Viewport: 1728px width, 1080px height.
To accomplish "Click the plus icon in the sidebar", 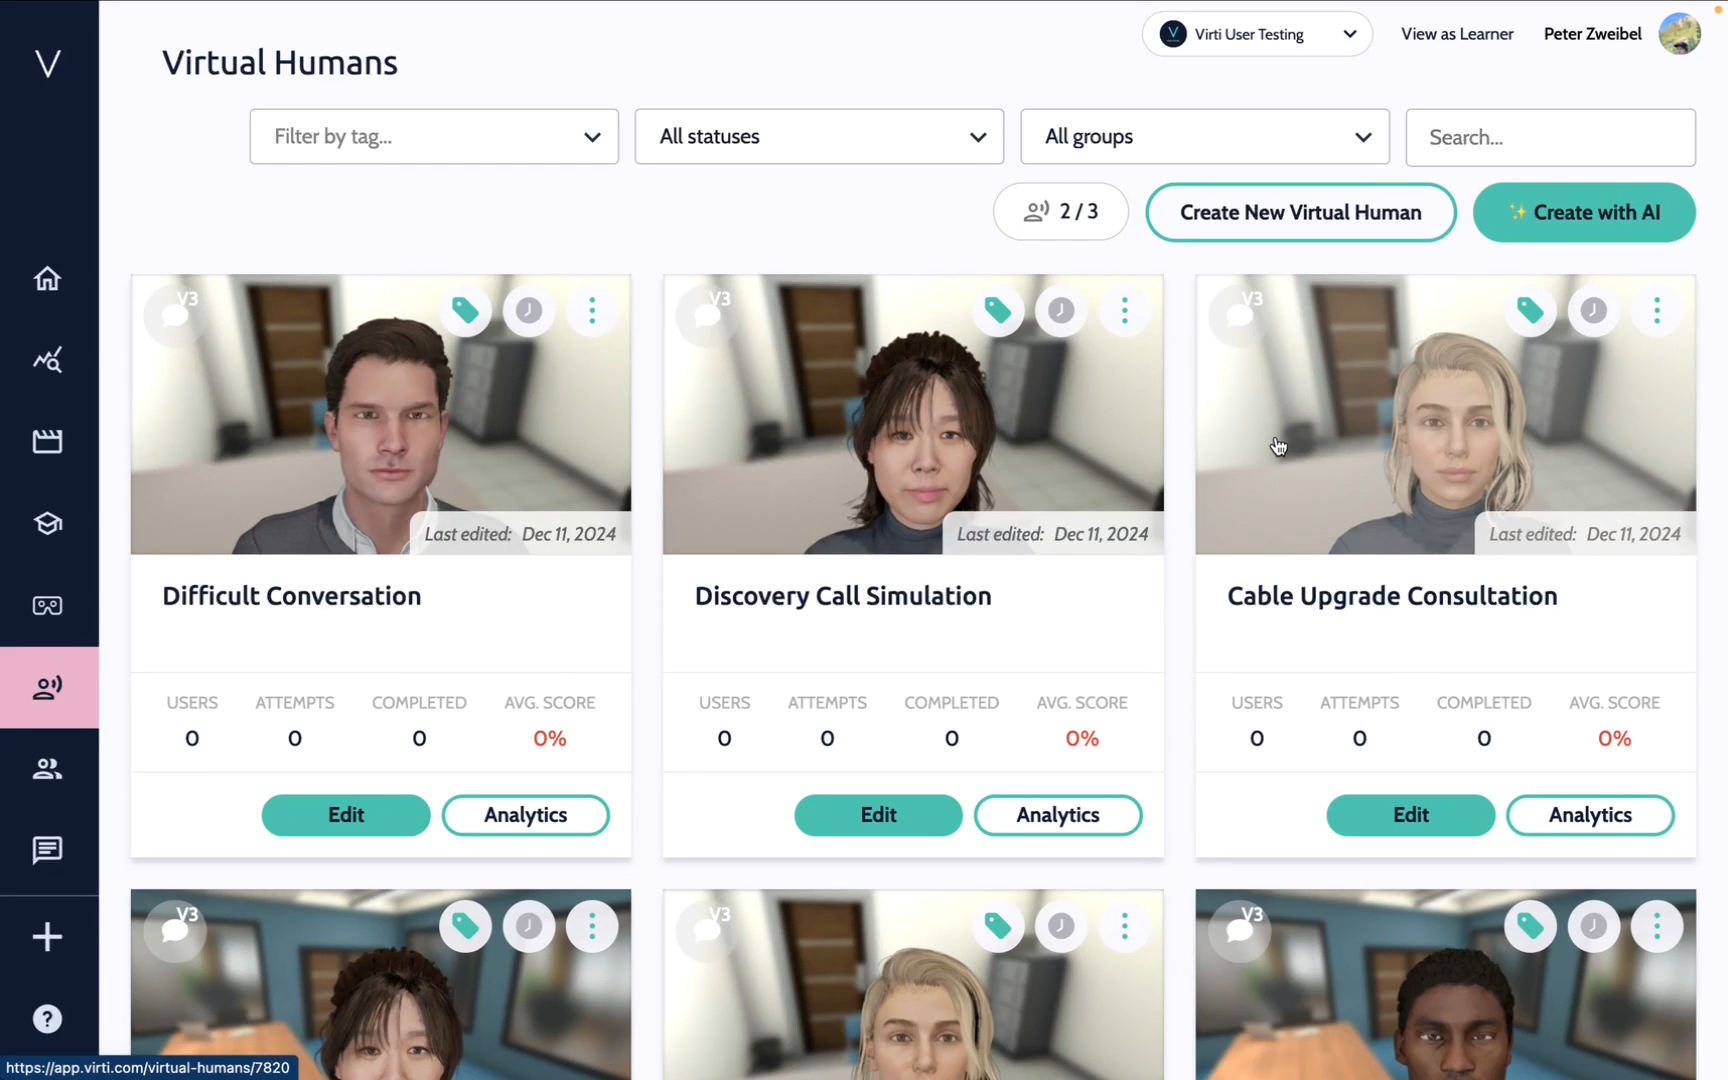I will pos(47,937).
